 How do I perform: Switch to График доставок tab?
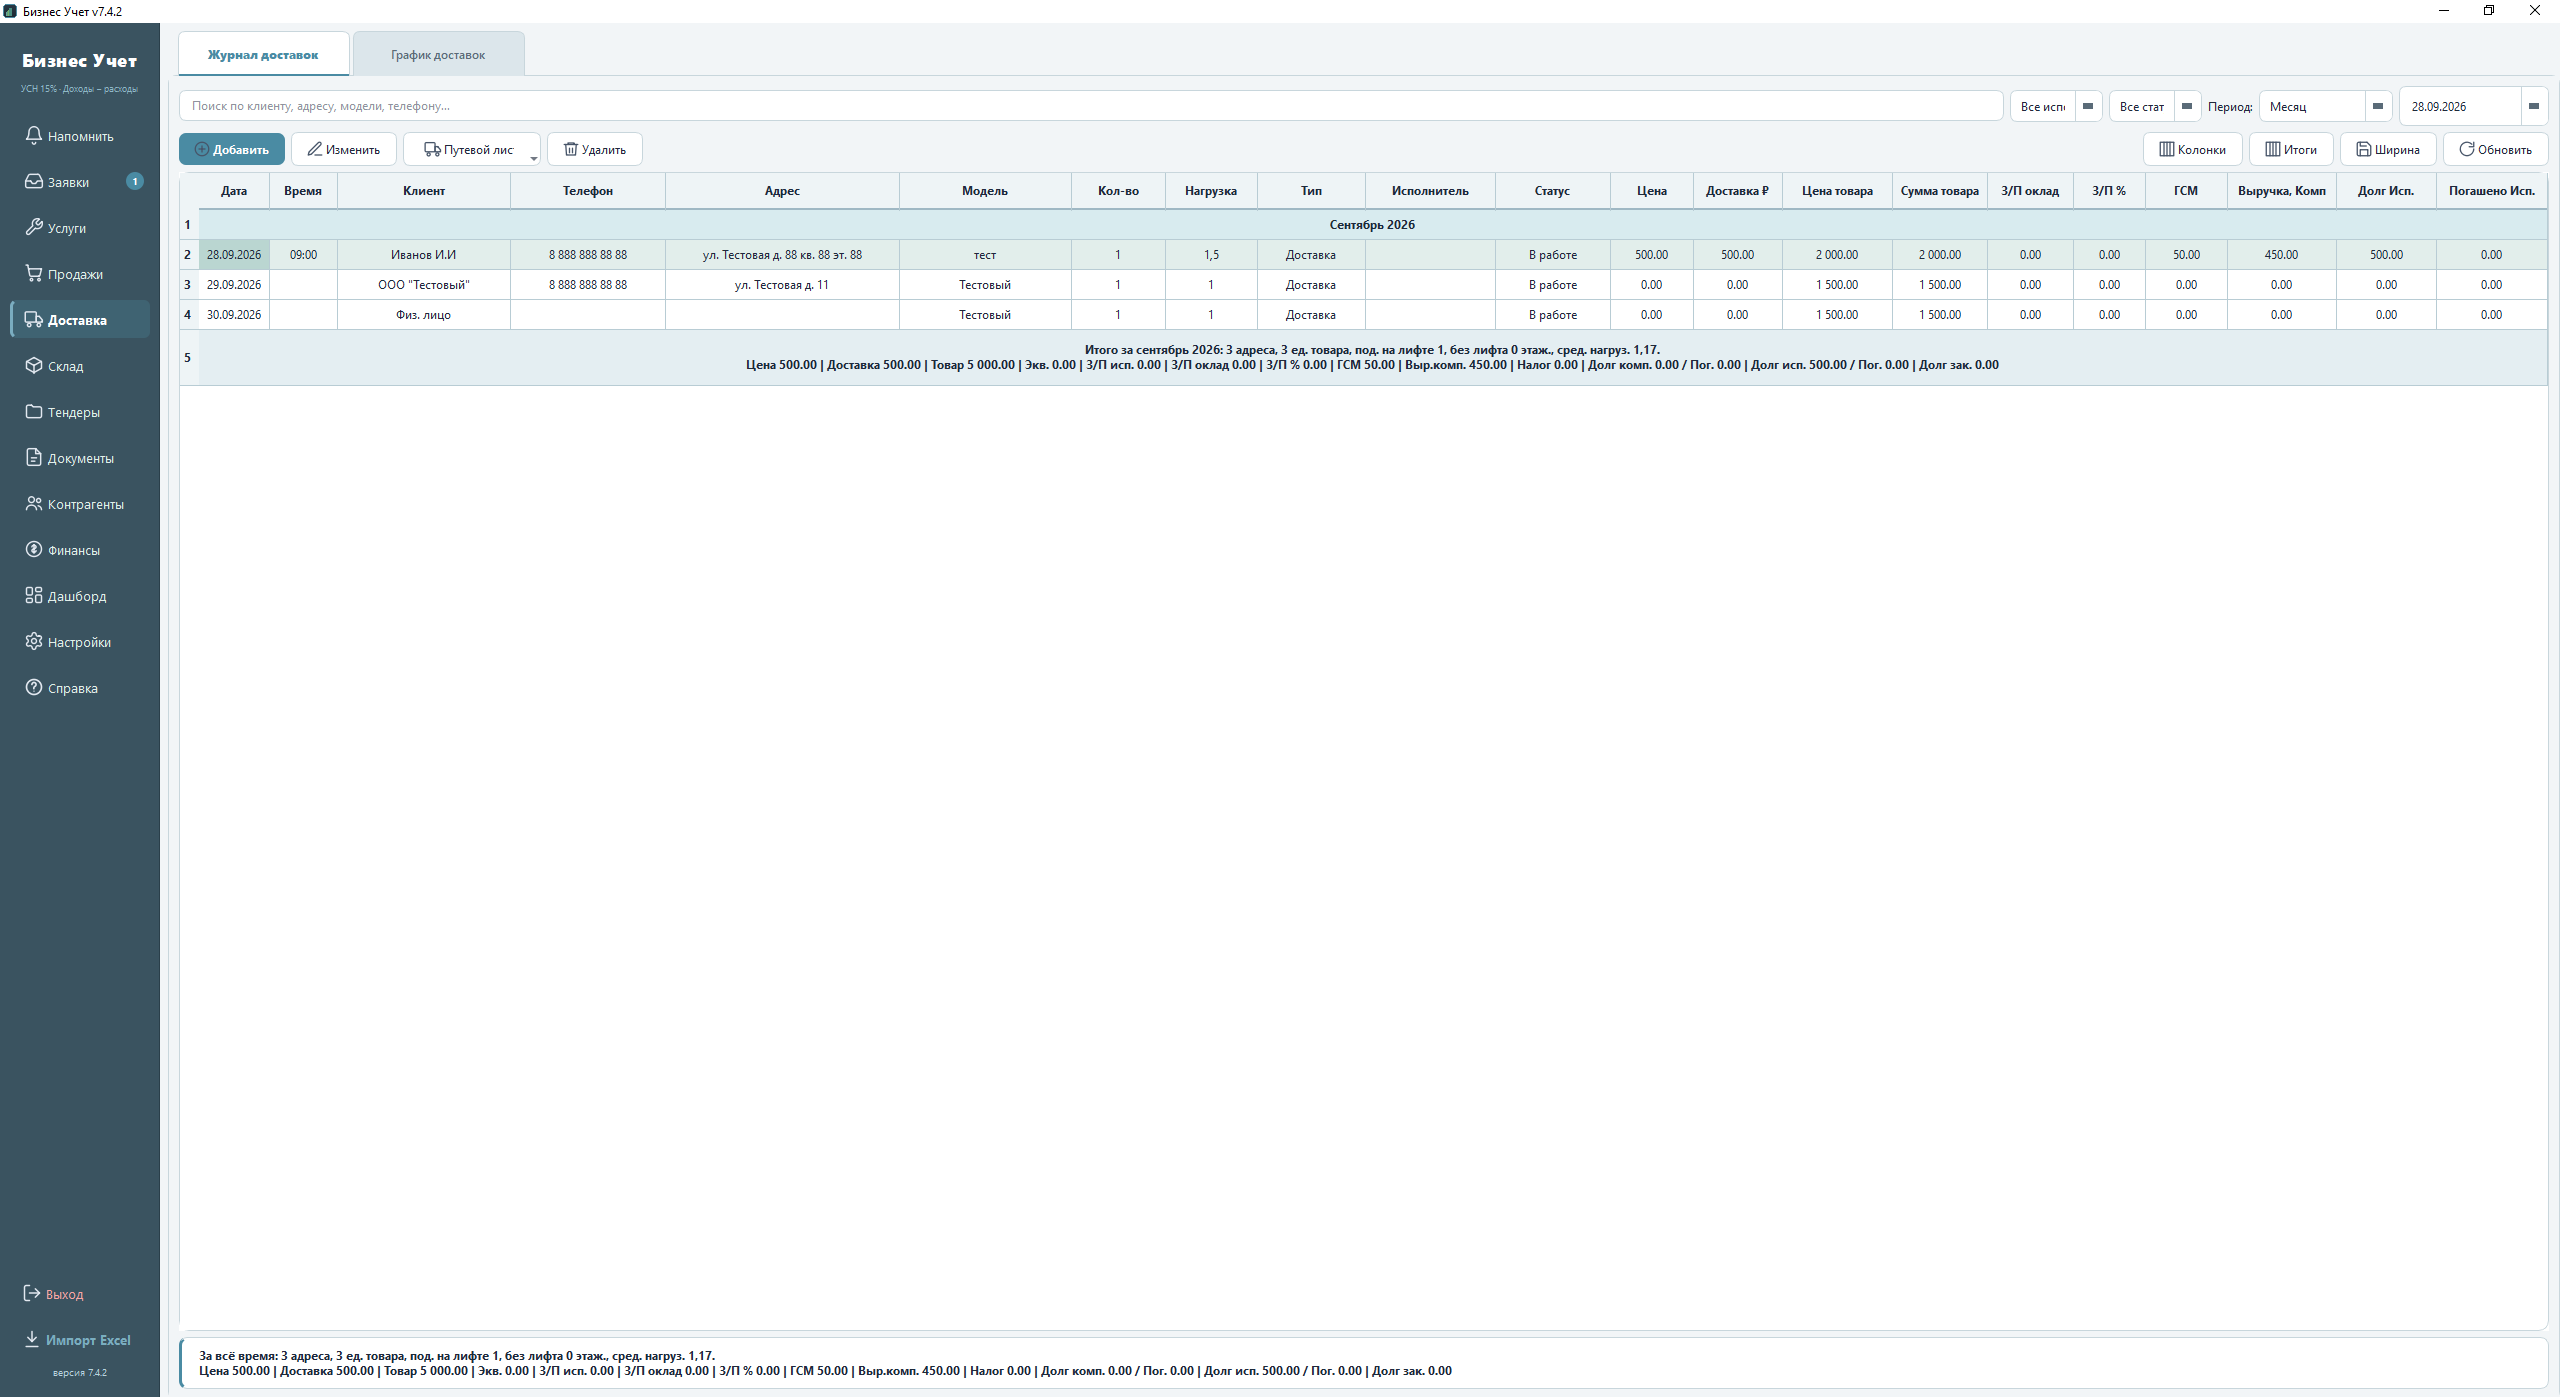tap(438, 54)
